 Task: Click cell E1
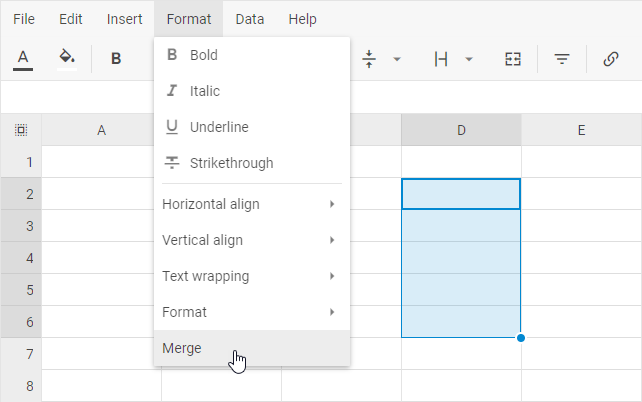point(581,162)
